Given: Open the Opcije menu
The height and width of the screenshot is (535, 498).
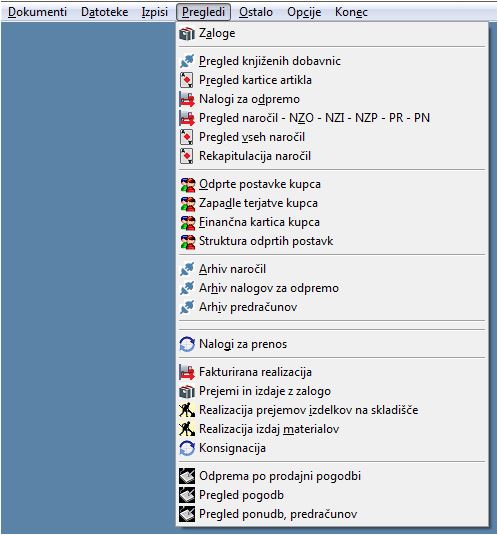Looking at the screenshot, I should click(x=304, y=12).
